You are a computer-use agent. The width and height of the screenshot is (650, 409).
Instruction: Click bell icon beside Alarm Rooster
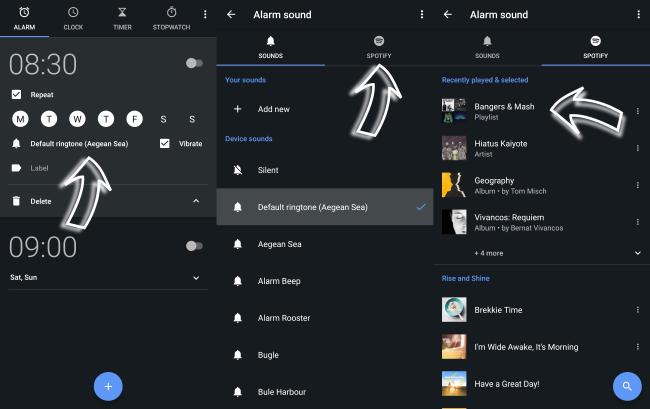coord(238,318)
